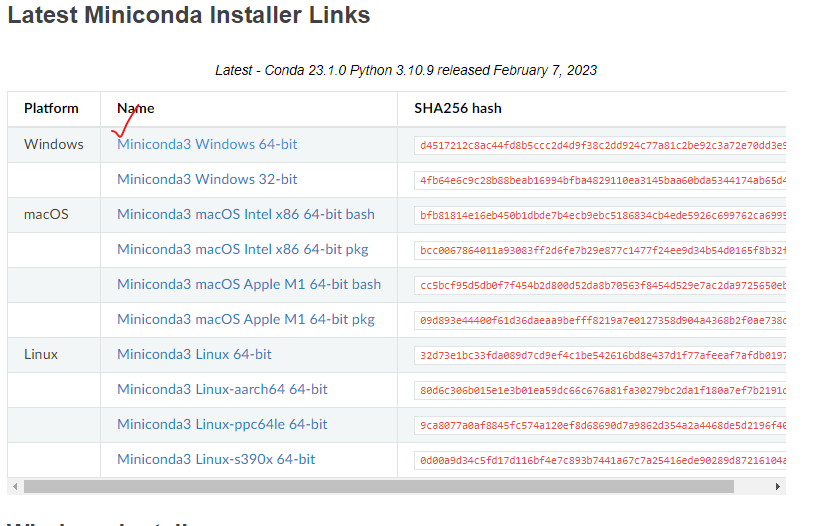814x526 pixels.
Task: Open Miniconda3 macOS Apple M1 64-bit bash
Action: pyautogui.click(x=249, y=284)
